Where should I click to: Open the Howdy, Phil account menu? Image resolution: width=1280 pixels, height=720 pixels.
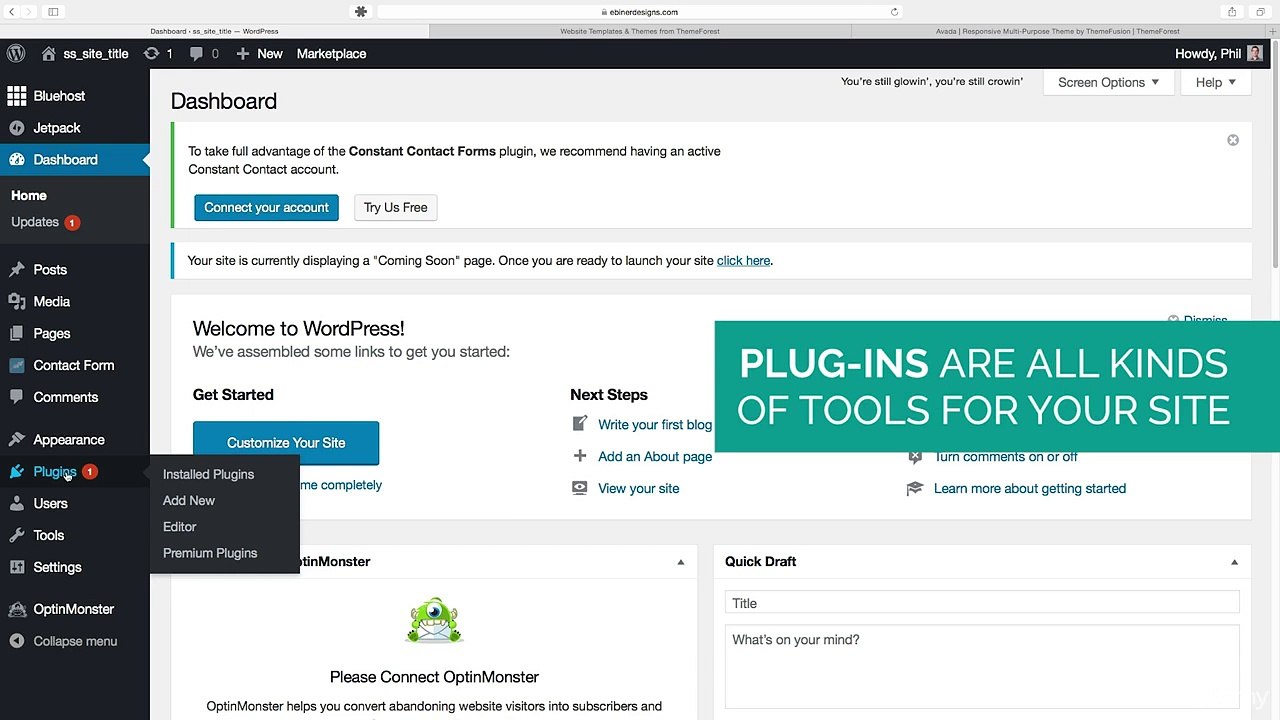tap(1219, 53)
